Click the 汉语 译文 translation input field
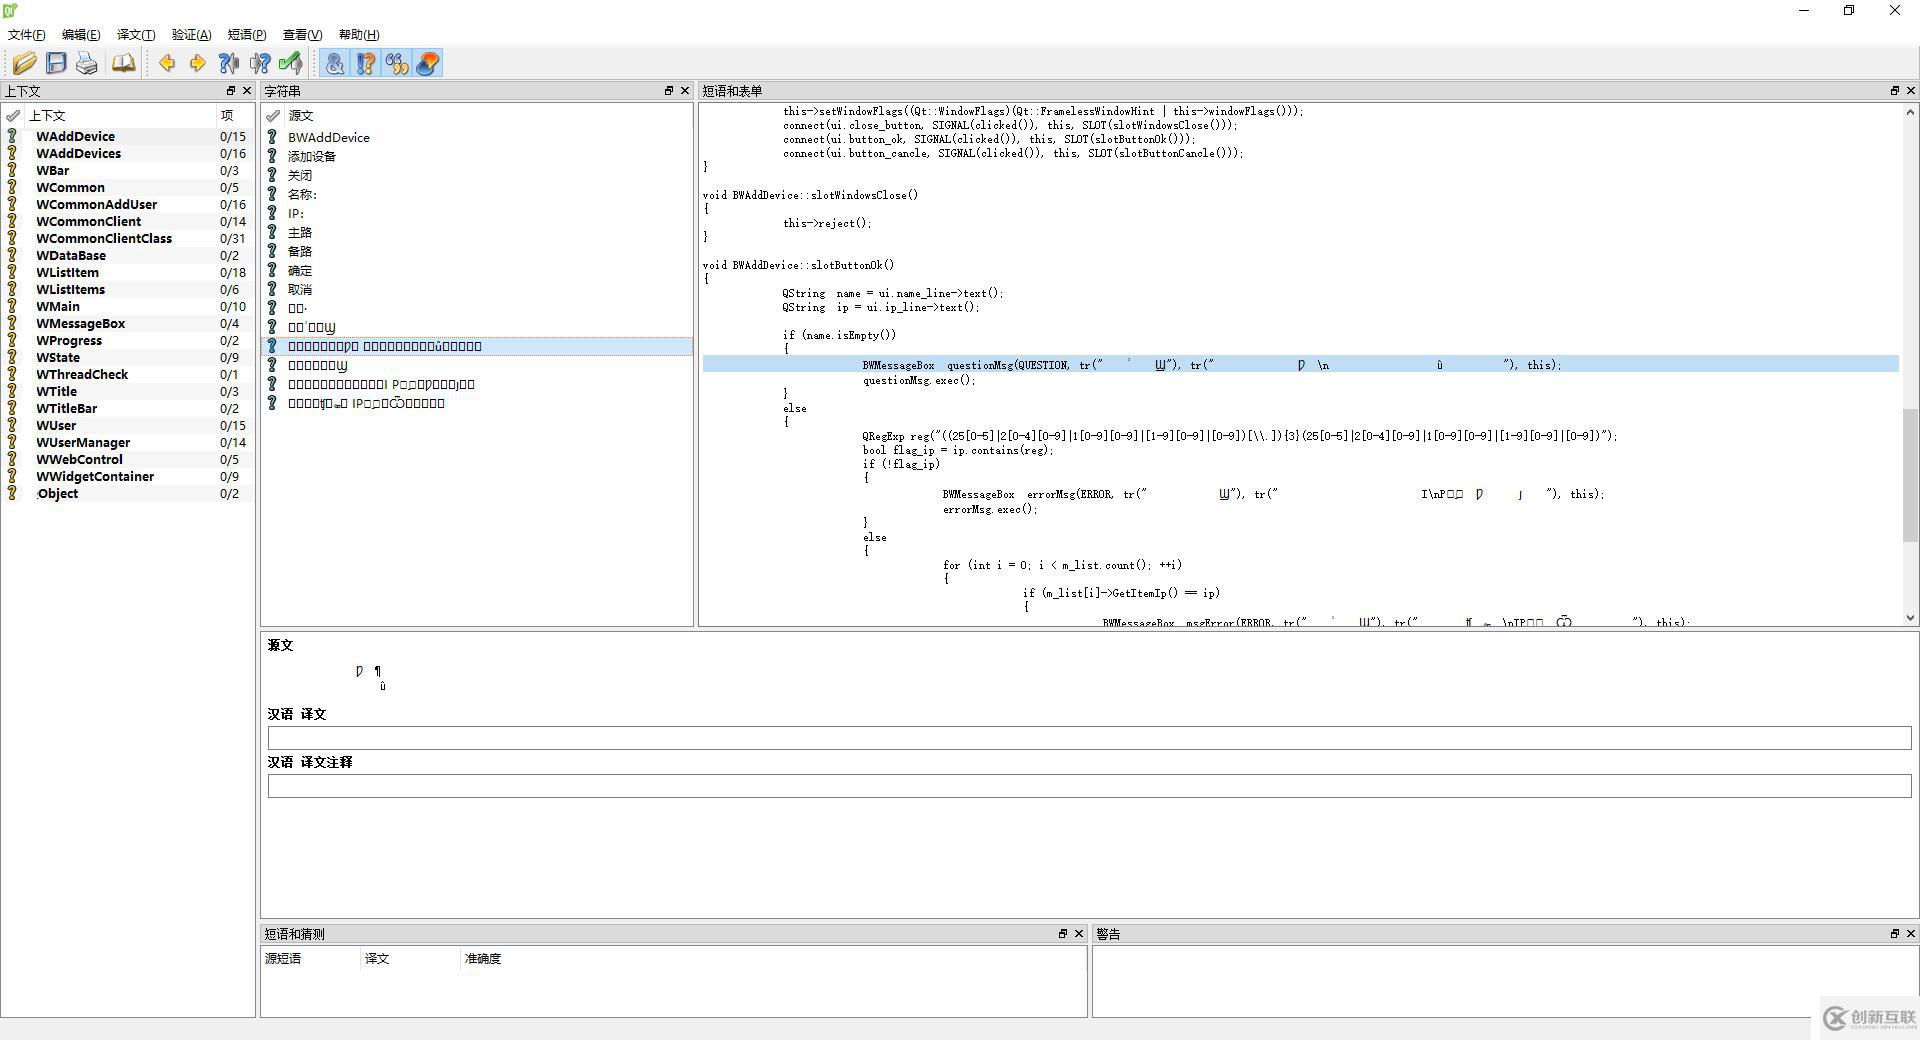This screenshot has height=1040, width=1920. coord(1089,738)
